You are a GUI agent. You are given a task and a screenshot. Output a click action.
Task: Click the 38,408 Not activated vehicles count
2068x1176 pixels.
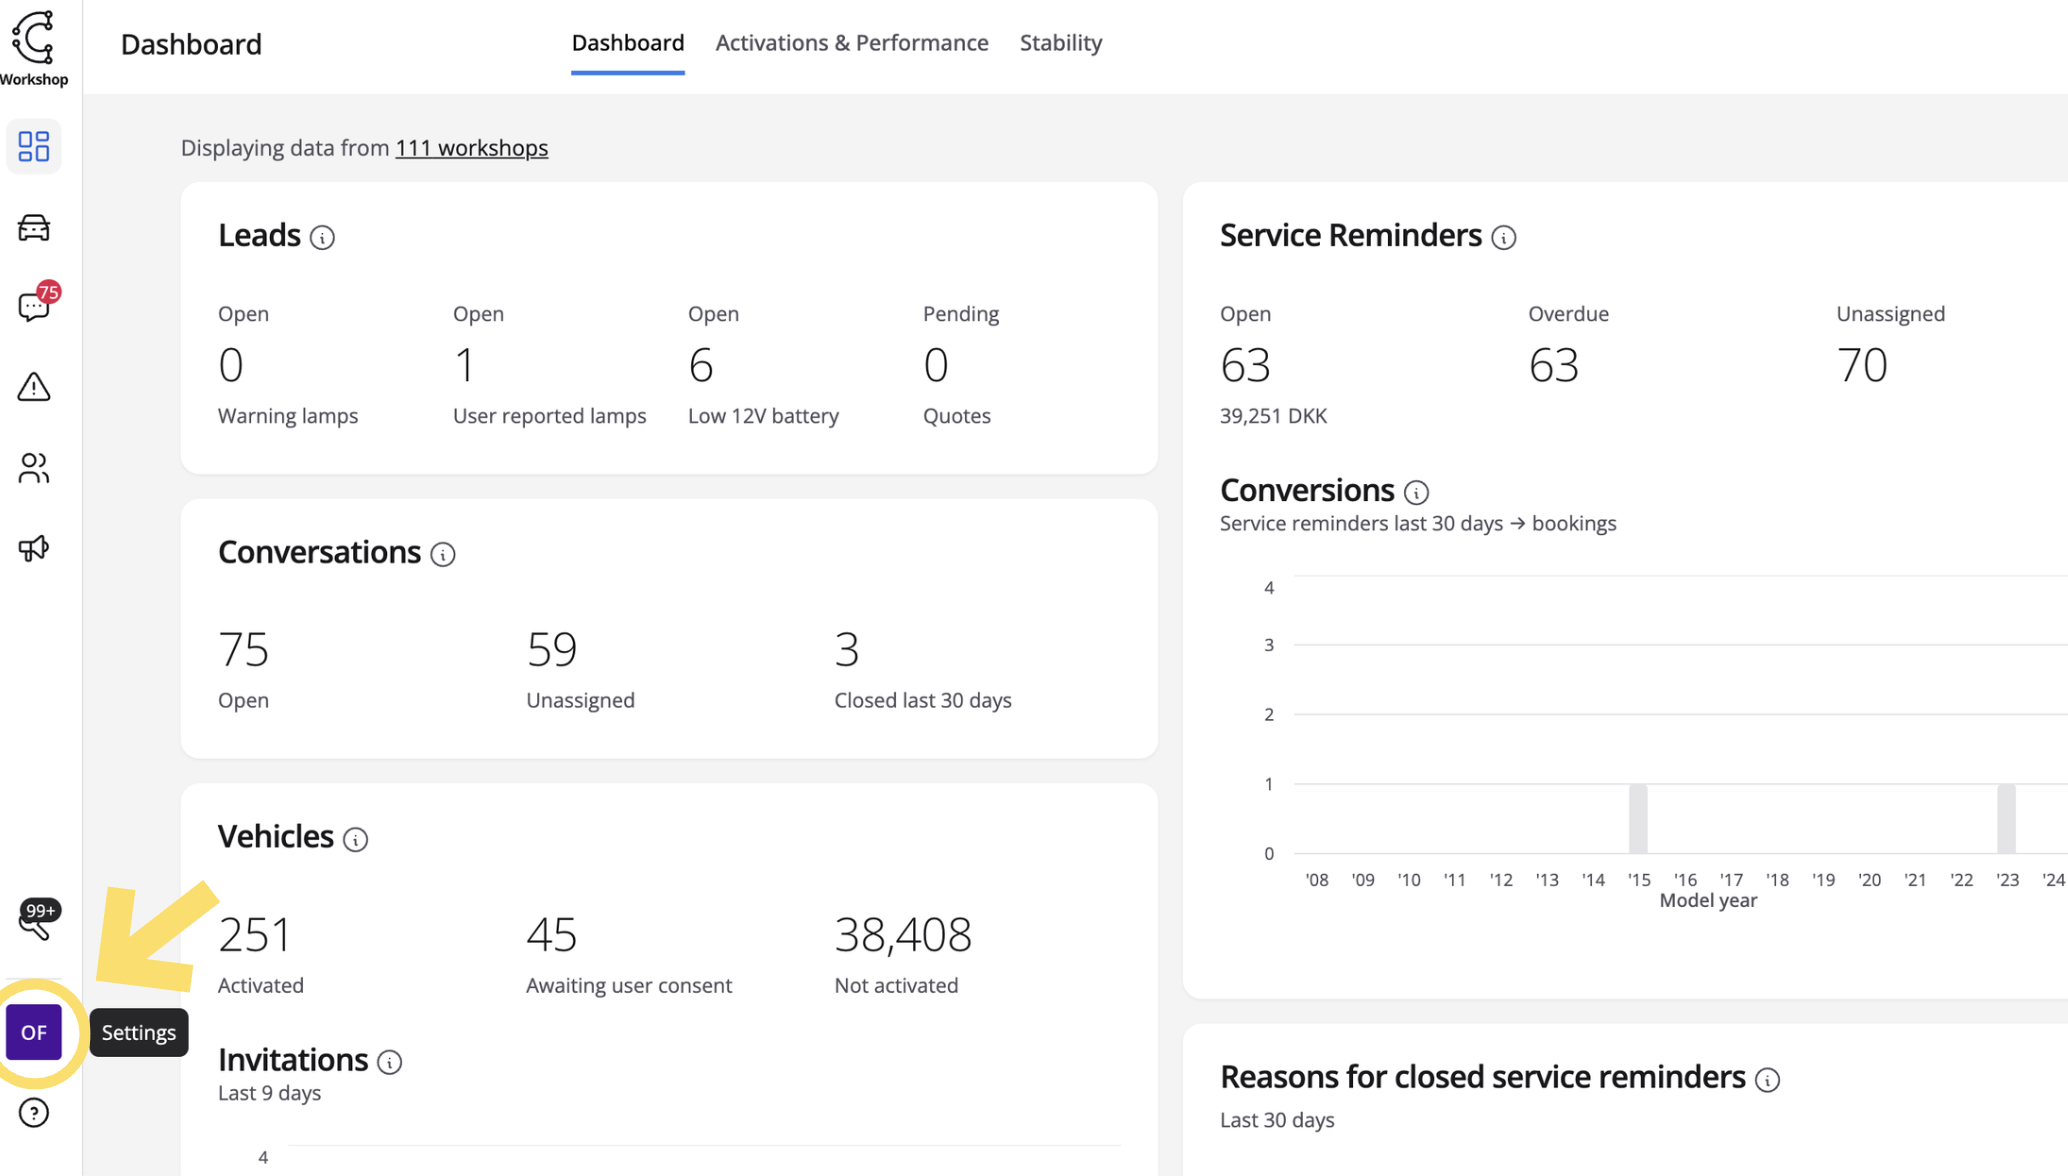point(902,934)
